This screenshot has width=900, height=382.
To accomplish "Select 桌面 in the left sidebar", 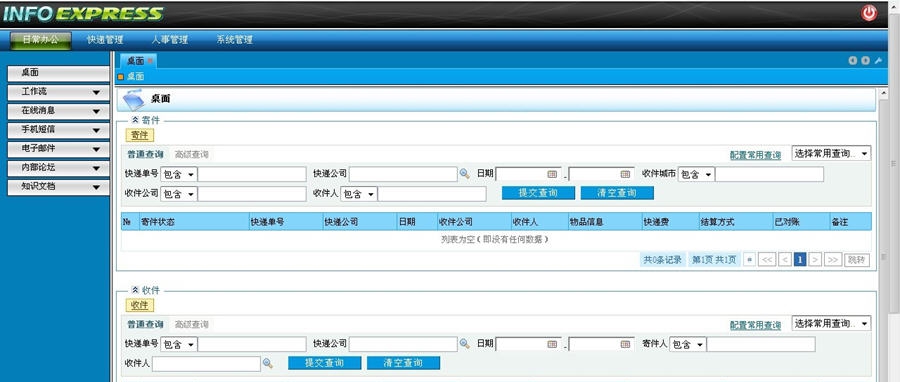I will (58, 73).
